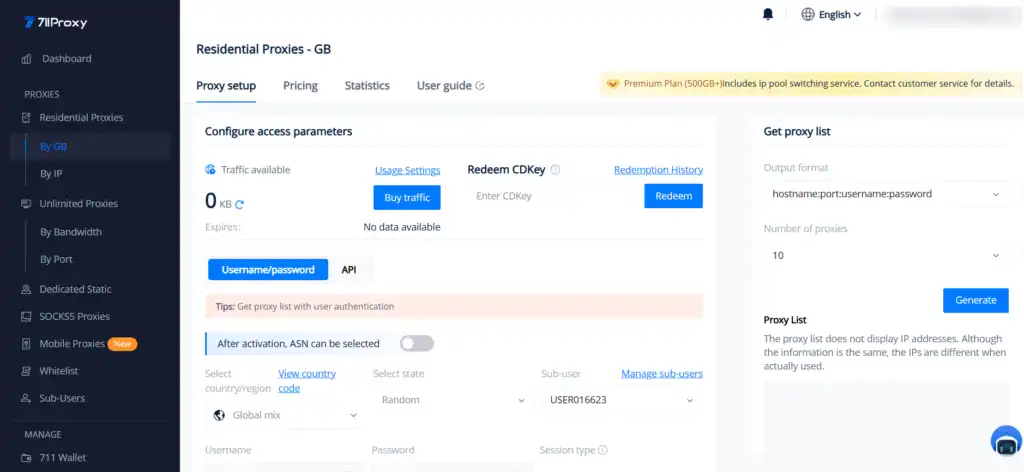Click the No data available text
The height and width of the screenshot is (472, 1024).
pos(402,227)
